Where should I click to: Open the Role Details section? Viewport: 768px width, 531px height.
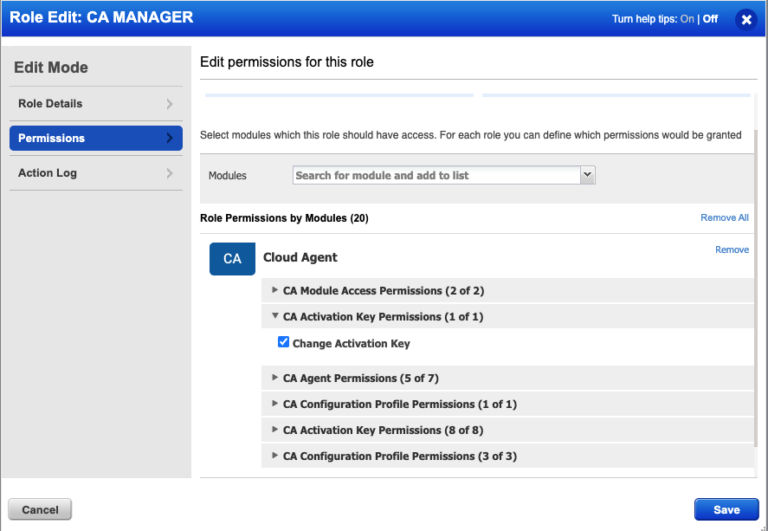pos(96,104)
